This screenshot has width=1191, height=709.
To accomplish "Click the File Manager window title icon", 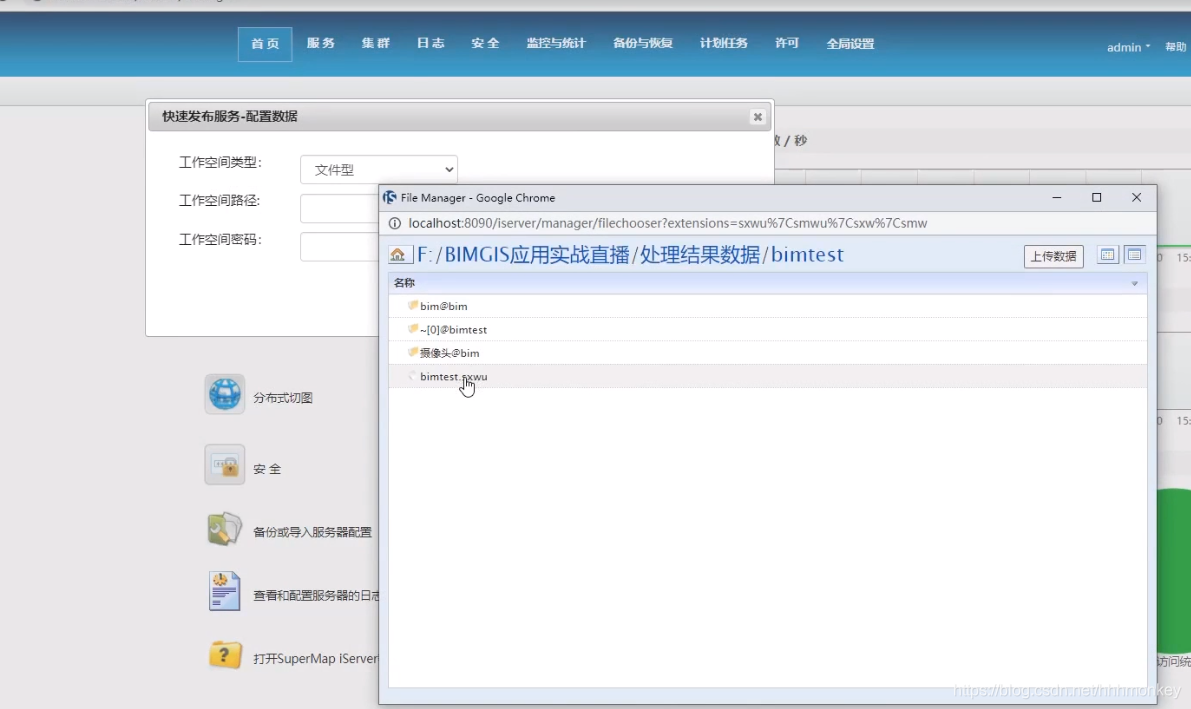I will click(x=390, y=198).
